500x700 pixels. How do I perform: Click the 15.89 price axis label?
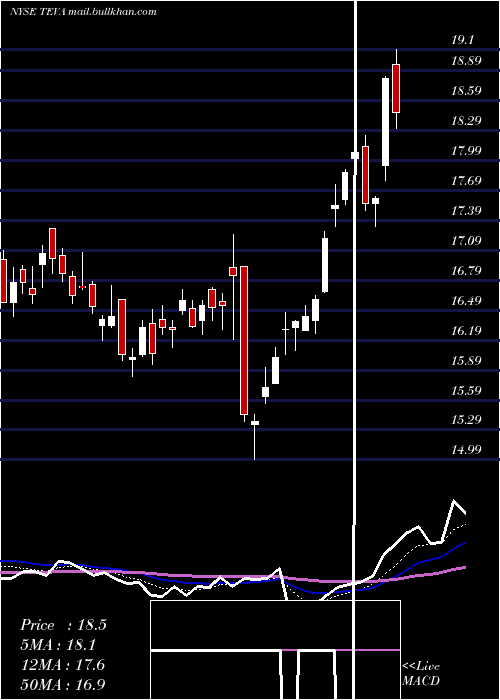[466, 360]
